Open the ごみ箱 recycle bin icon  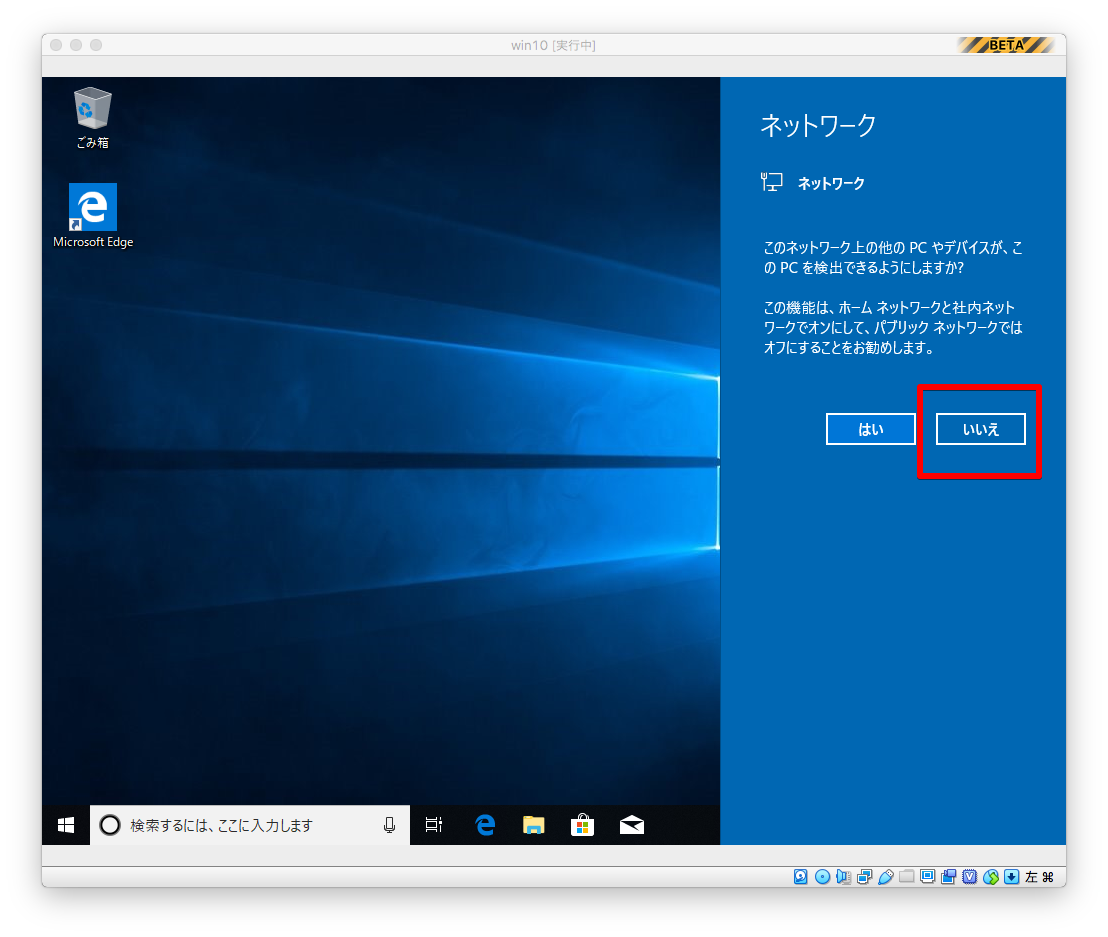coord(93,117)
